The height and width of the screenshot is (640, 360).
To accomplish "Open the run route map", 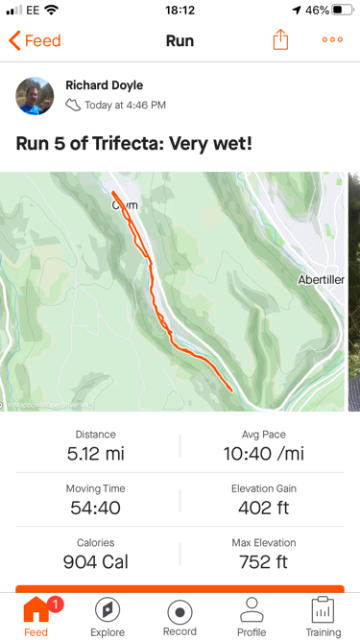I will [172, 291].
